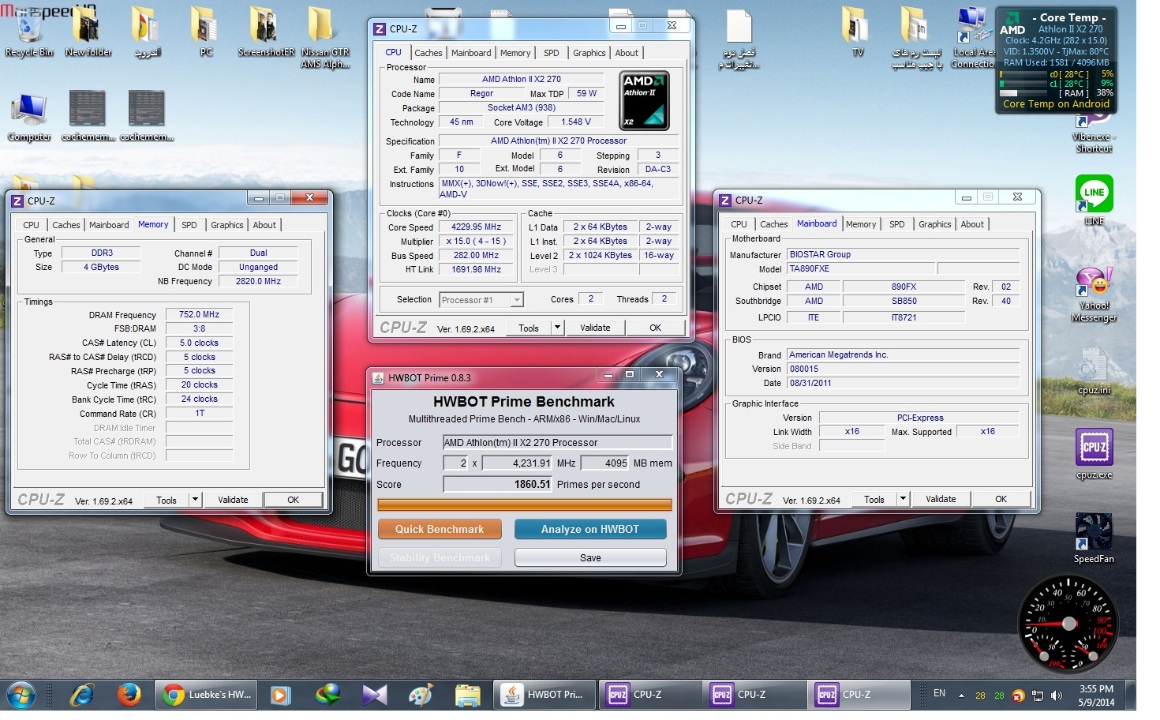Image resolution: width=1160 pixels, height=720 pixels.
Task: Open the ScreenshotER folder icon
Action: 266,32
